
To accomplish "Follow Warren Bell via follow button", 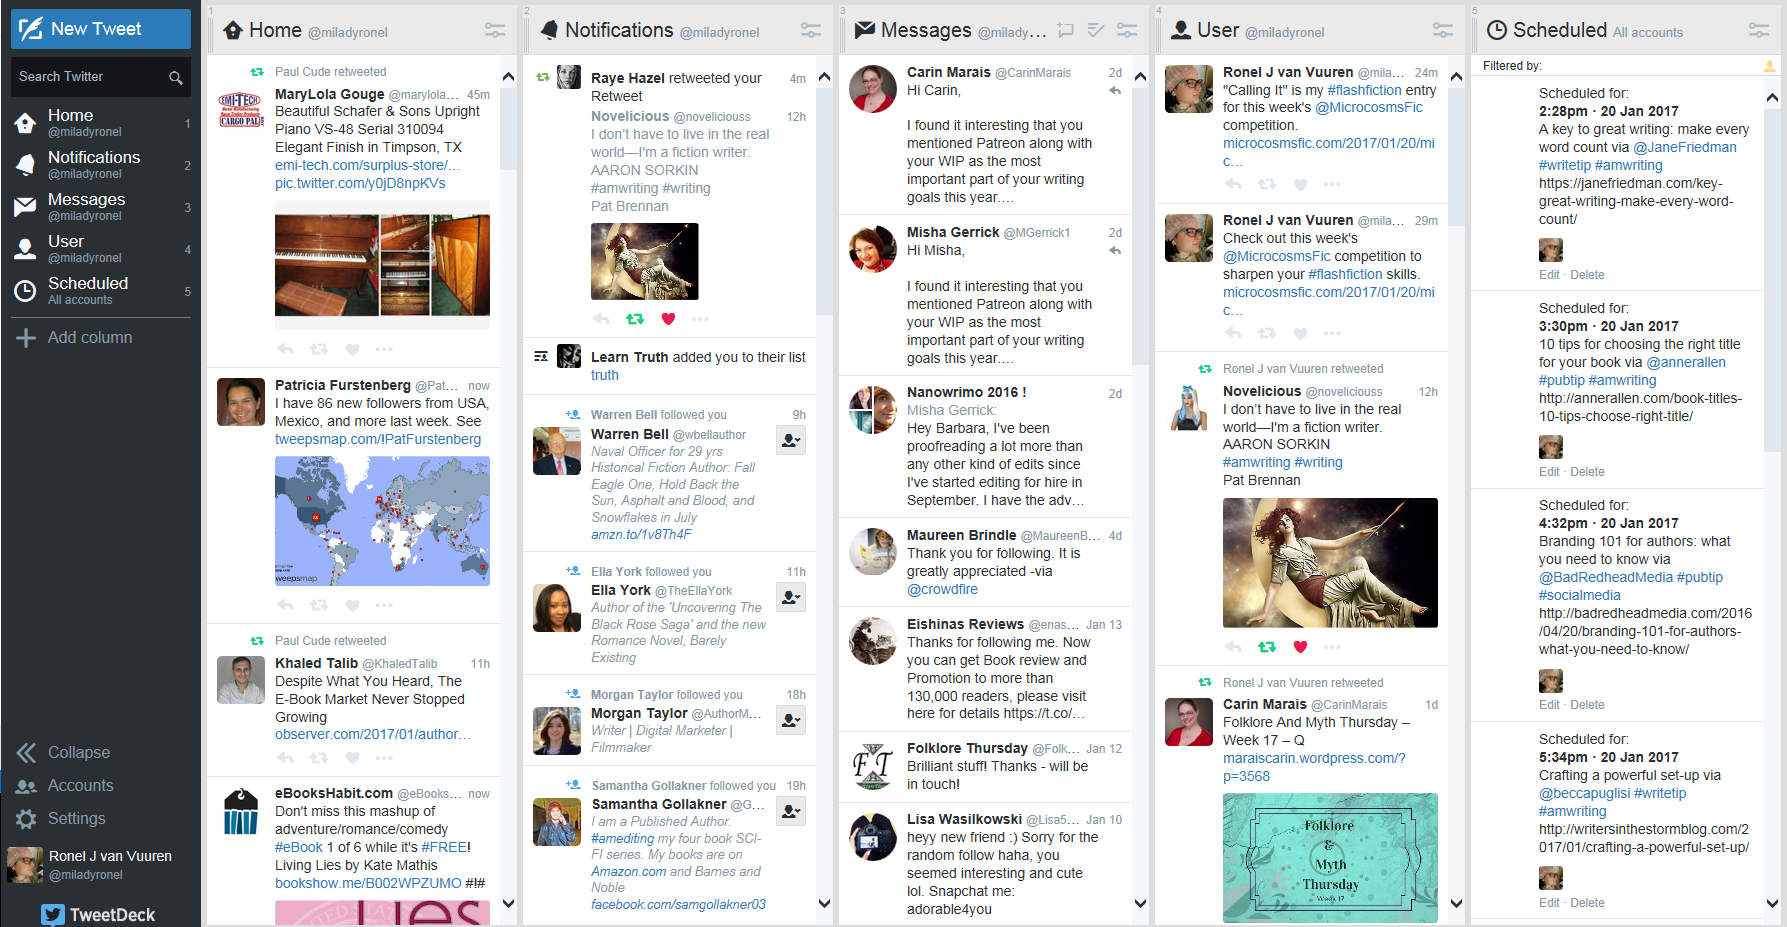I will pyautogui.click(x=790, y=440).
